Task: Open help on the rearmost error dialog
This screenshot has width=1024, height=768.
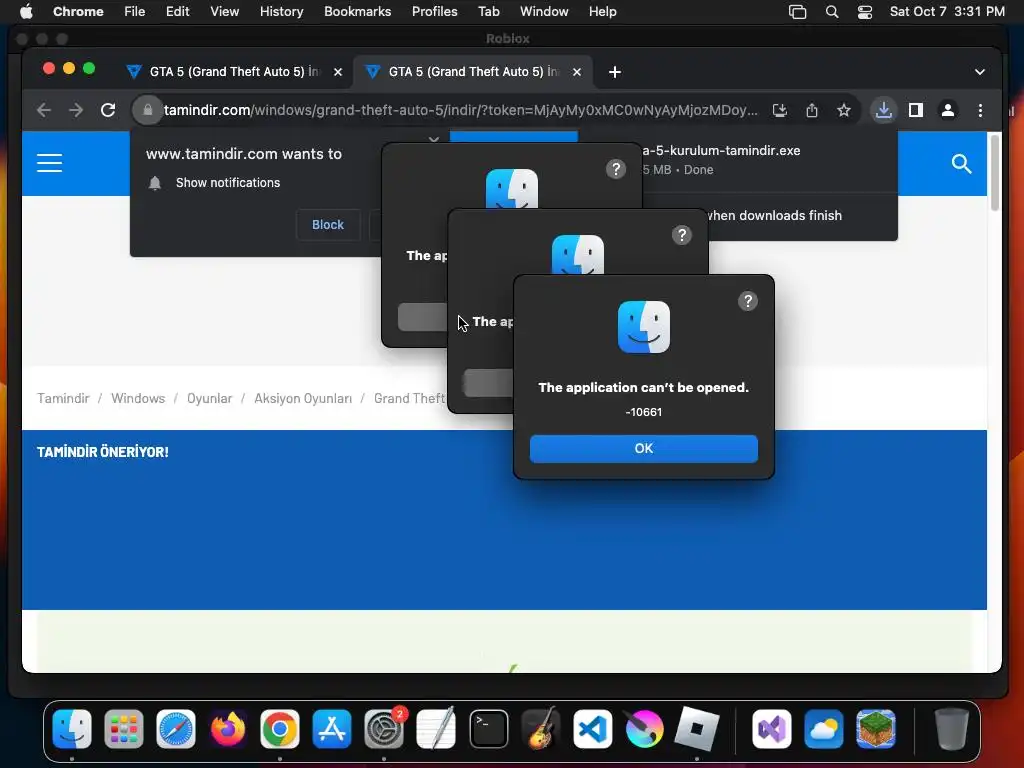Action: click(x=616, y=169)
